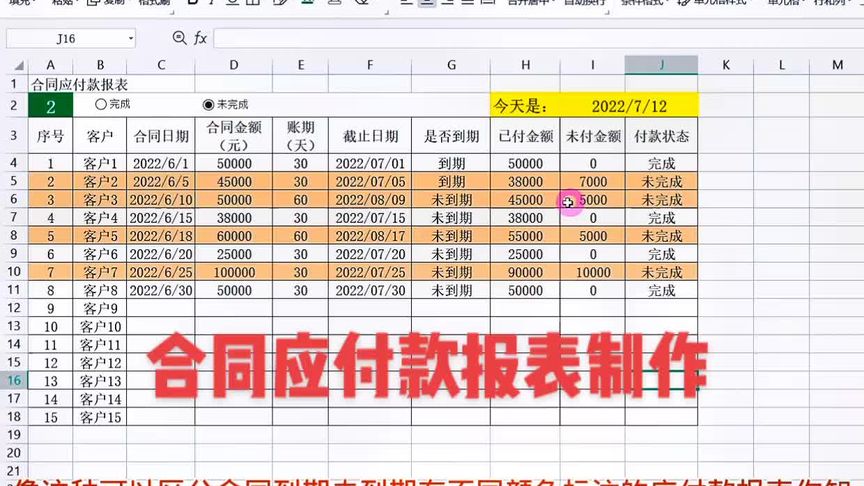The width and height of the screenshot is (864, 486).
Task: Click paid amount 55000
Action: coord(525,236)
